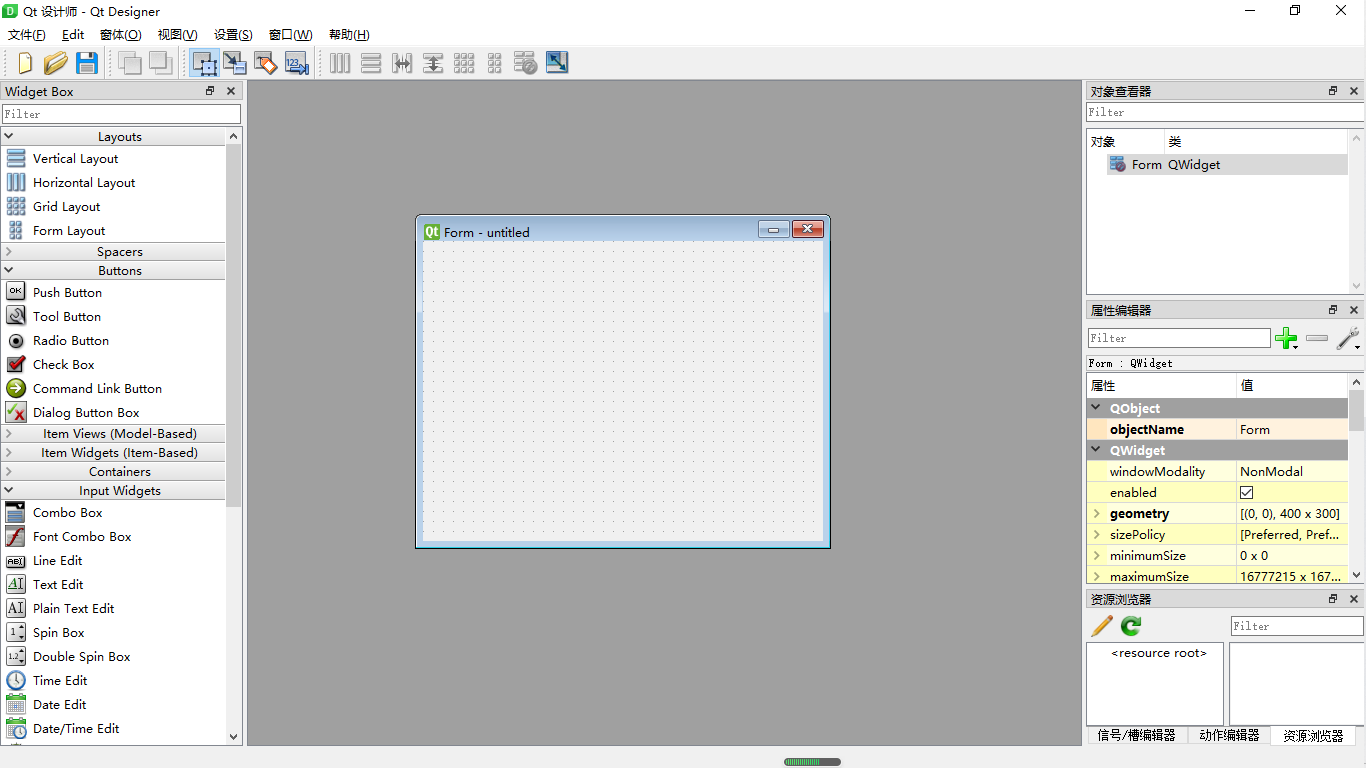The height and width of the screenshot is (768, 1366).
Task: Click Lay Out Horizontally in Splitter icon
Action: tap(402, 63)
